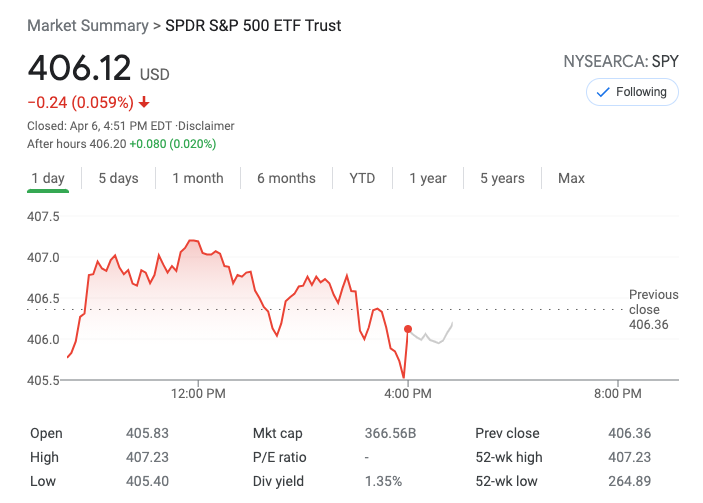Show the 5 years chart
This screenshot has width=703, height=503.
pyautogui.click(x=502, y=178)
